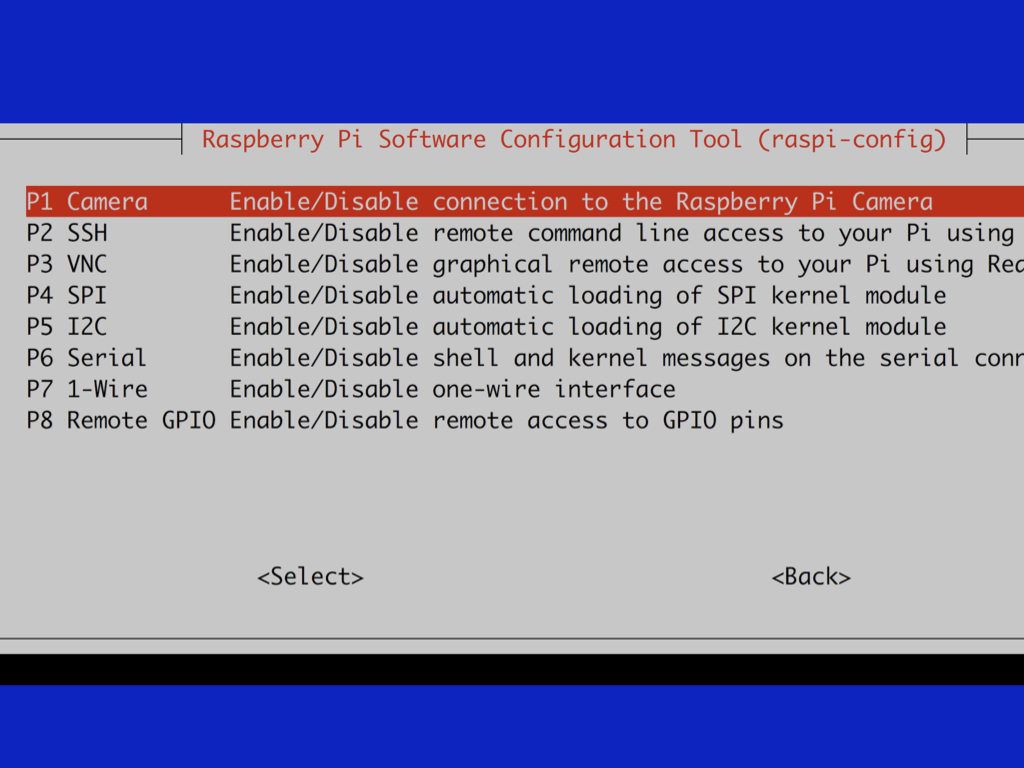This screenshot has height=768, width=1024.
Task: Click the SPI kernel module loading description
Action: (588, 296)
